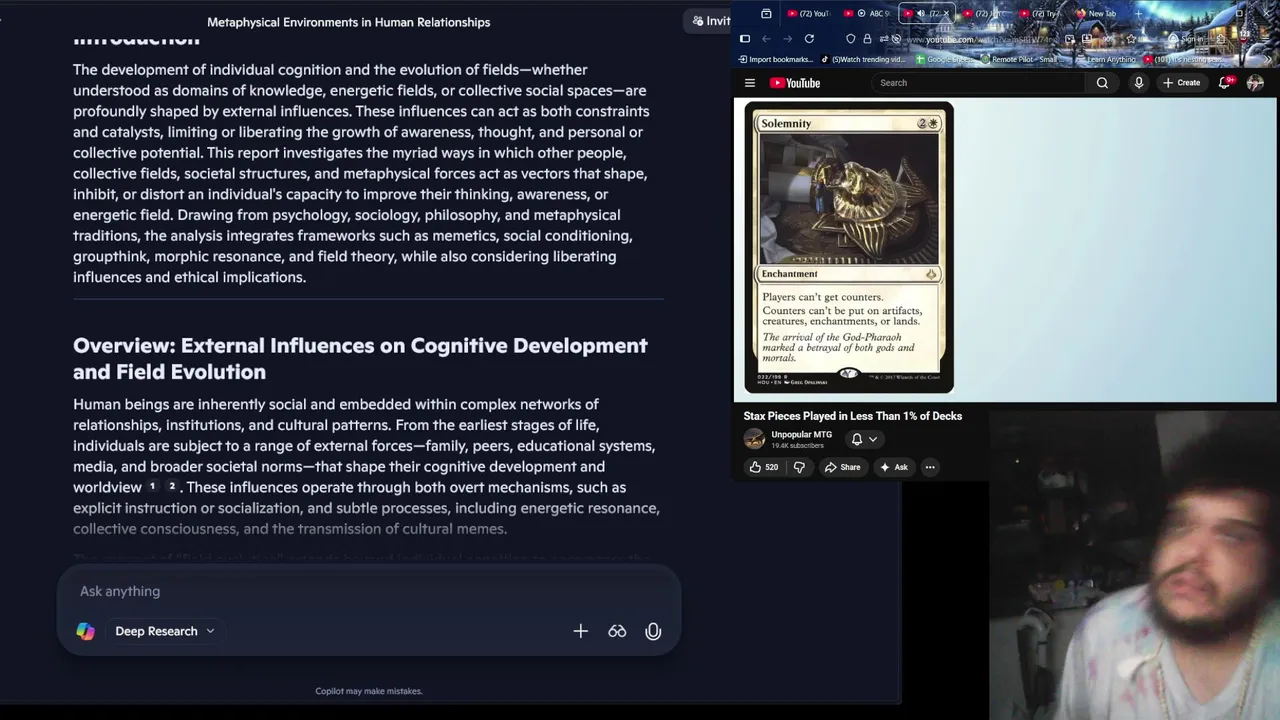Open Import bookmarks bookmark item
Screen dimensions: 1280x720
pyautogui.click(x=777, y=59)
